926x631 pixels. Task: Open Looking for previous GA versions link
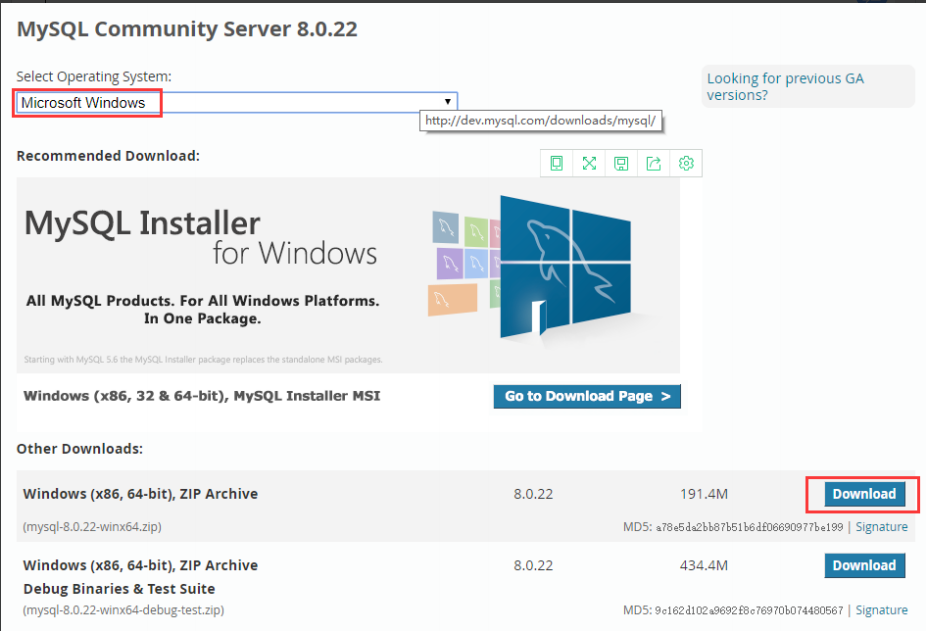(x=785, y=87)
